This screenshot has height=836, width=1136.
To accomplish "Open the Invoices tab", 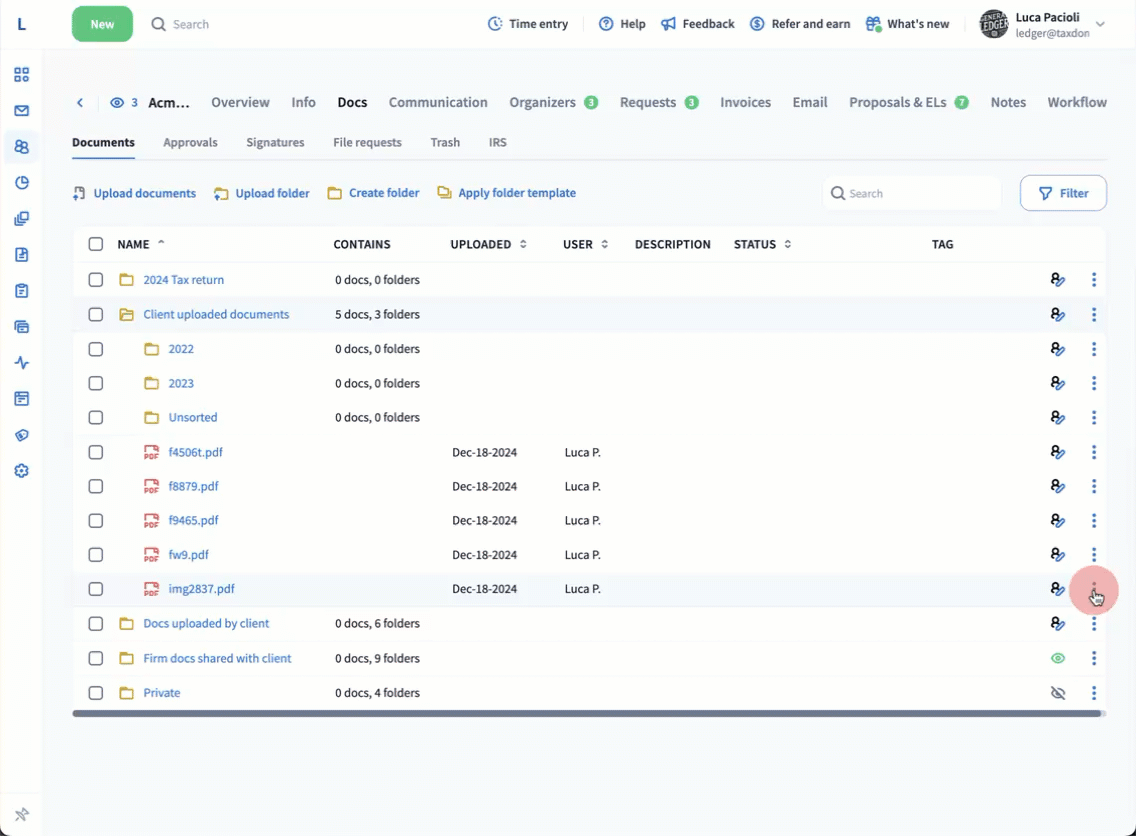I will click(x=745, y=102).
